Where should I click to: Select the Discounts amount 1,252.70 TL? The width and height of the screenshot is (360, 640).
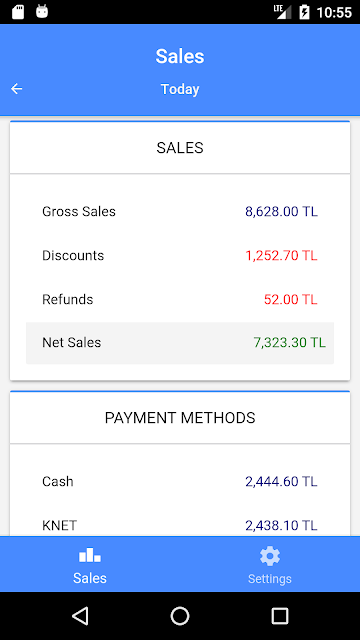point(281,256)
